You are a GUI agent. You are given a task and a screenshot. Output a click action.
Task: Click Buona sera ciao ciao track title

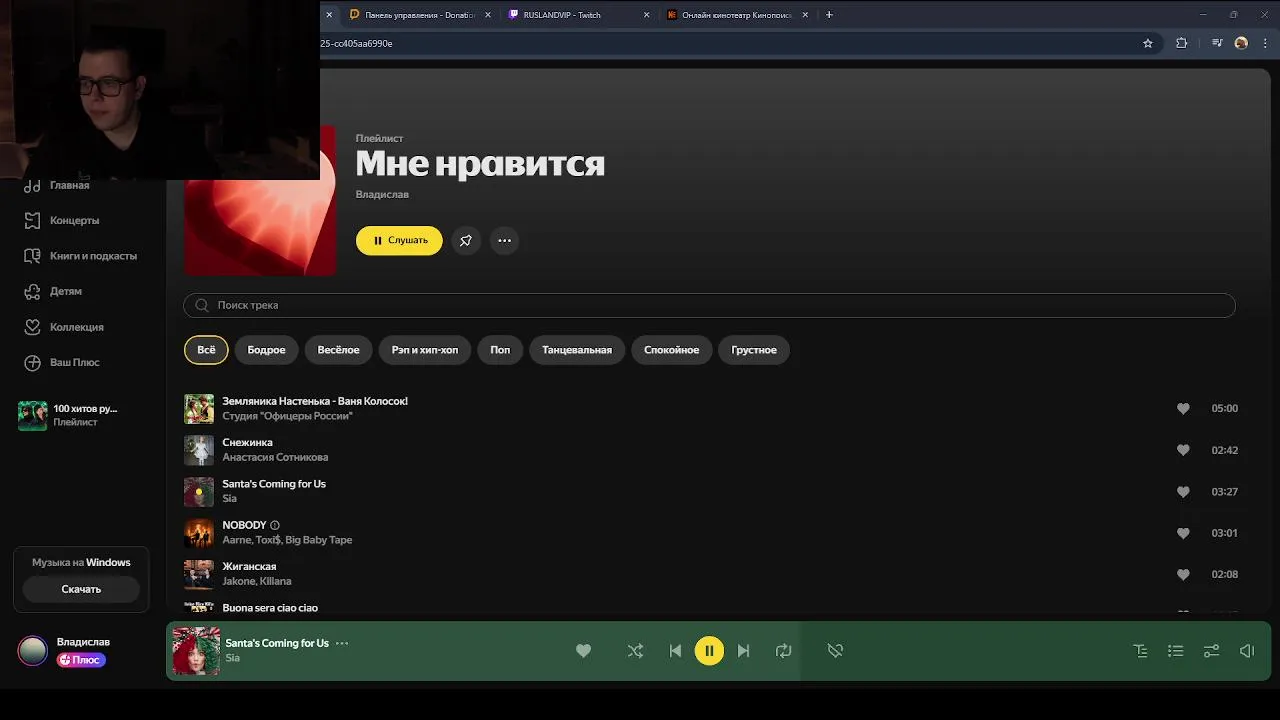tap(270, 608)
